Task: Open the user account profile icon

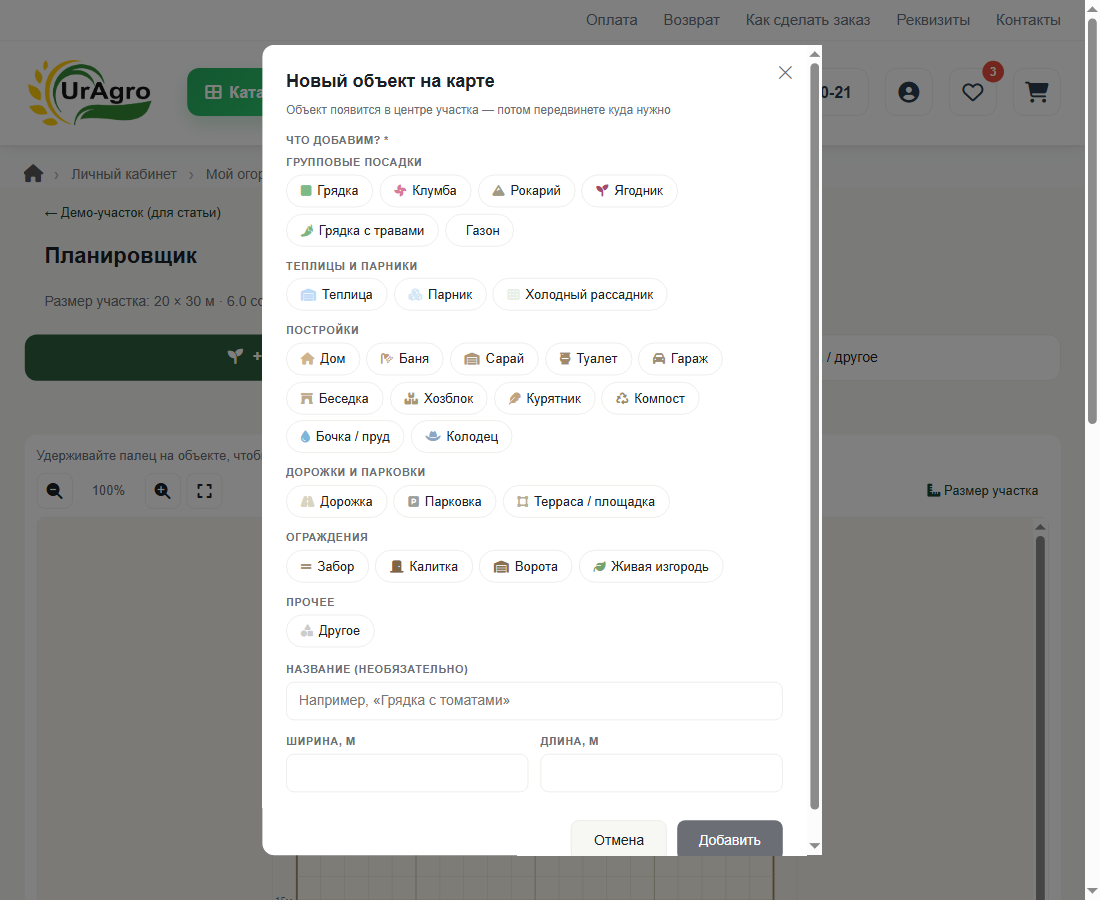Action: coord(908,92)
